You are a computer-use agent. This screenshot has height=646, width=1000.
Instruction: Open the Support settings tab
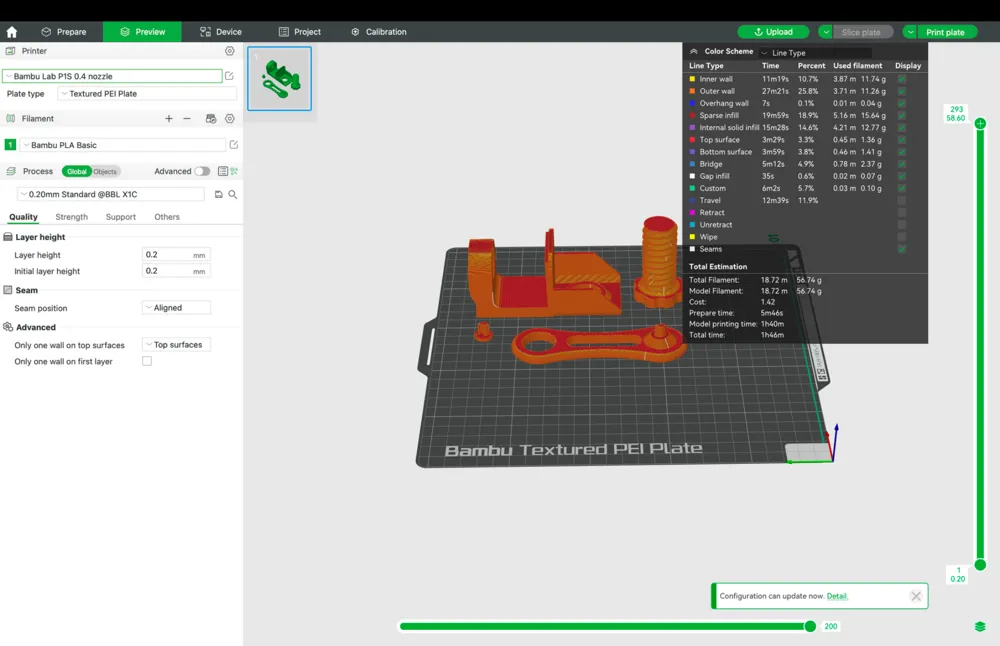121,217
